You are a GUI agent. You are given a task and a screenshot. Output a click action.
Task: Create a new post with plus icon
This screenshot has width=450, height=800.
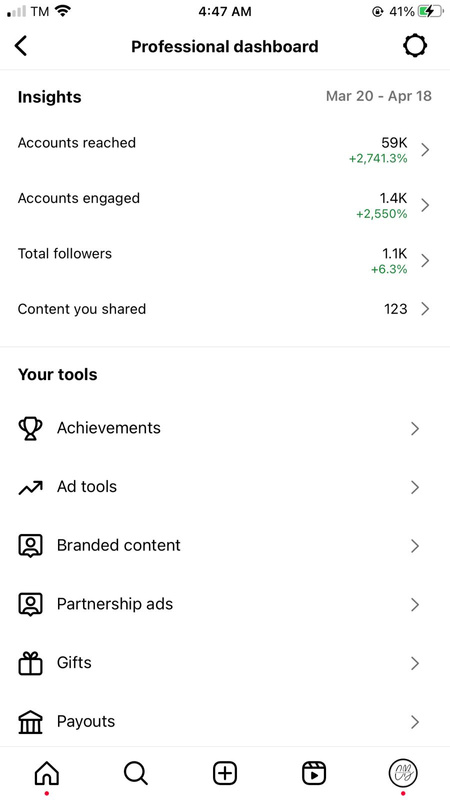point(225,773)
